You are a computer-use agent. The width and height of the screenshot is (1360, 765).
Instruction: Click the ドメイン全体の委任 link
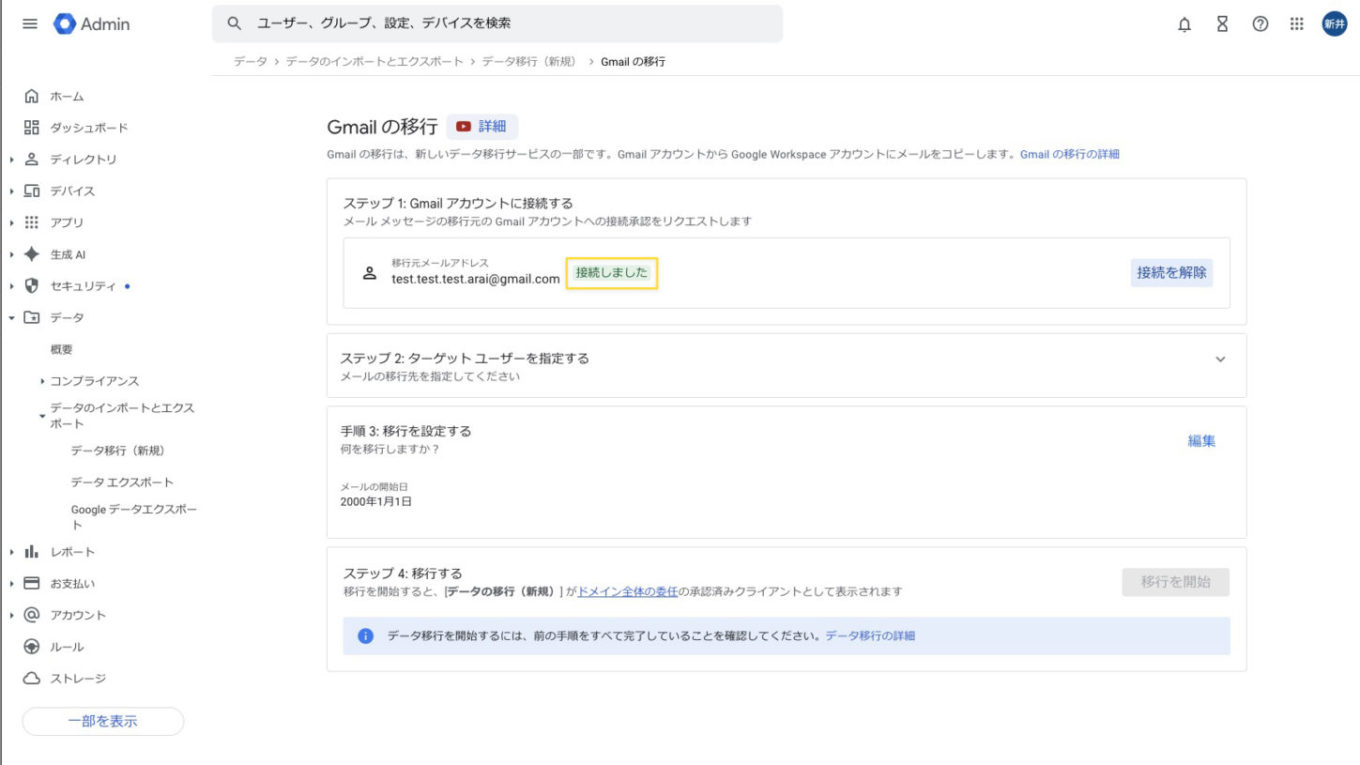pos(628,592)
